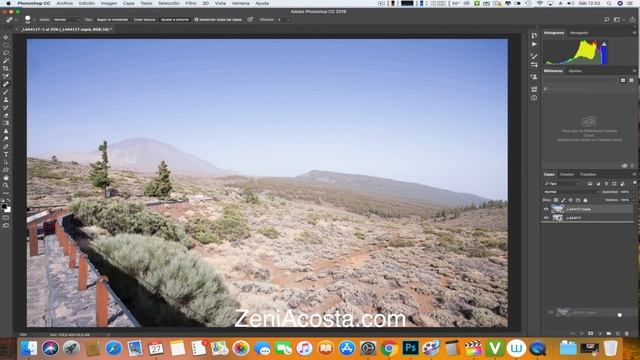Open the Brush Settings panel icon
Image resolution: width=640 pixels, height=360 pixels.
click(x=534, y=56)
